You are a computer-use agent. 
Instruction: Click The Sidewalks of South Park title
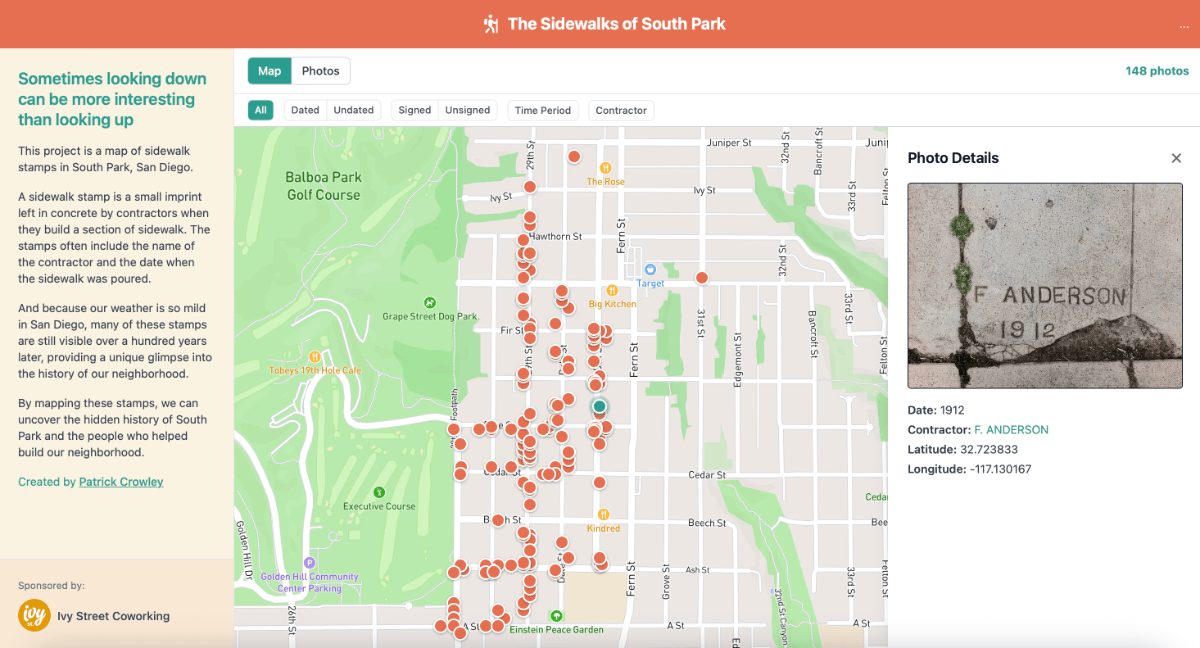[617, 24]
